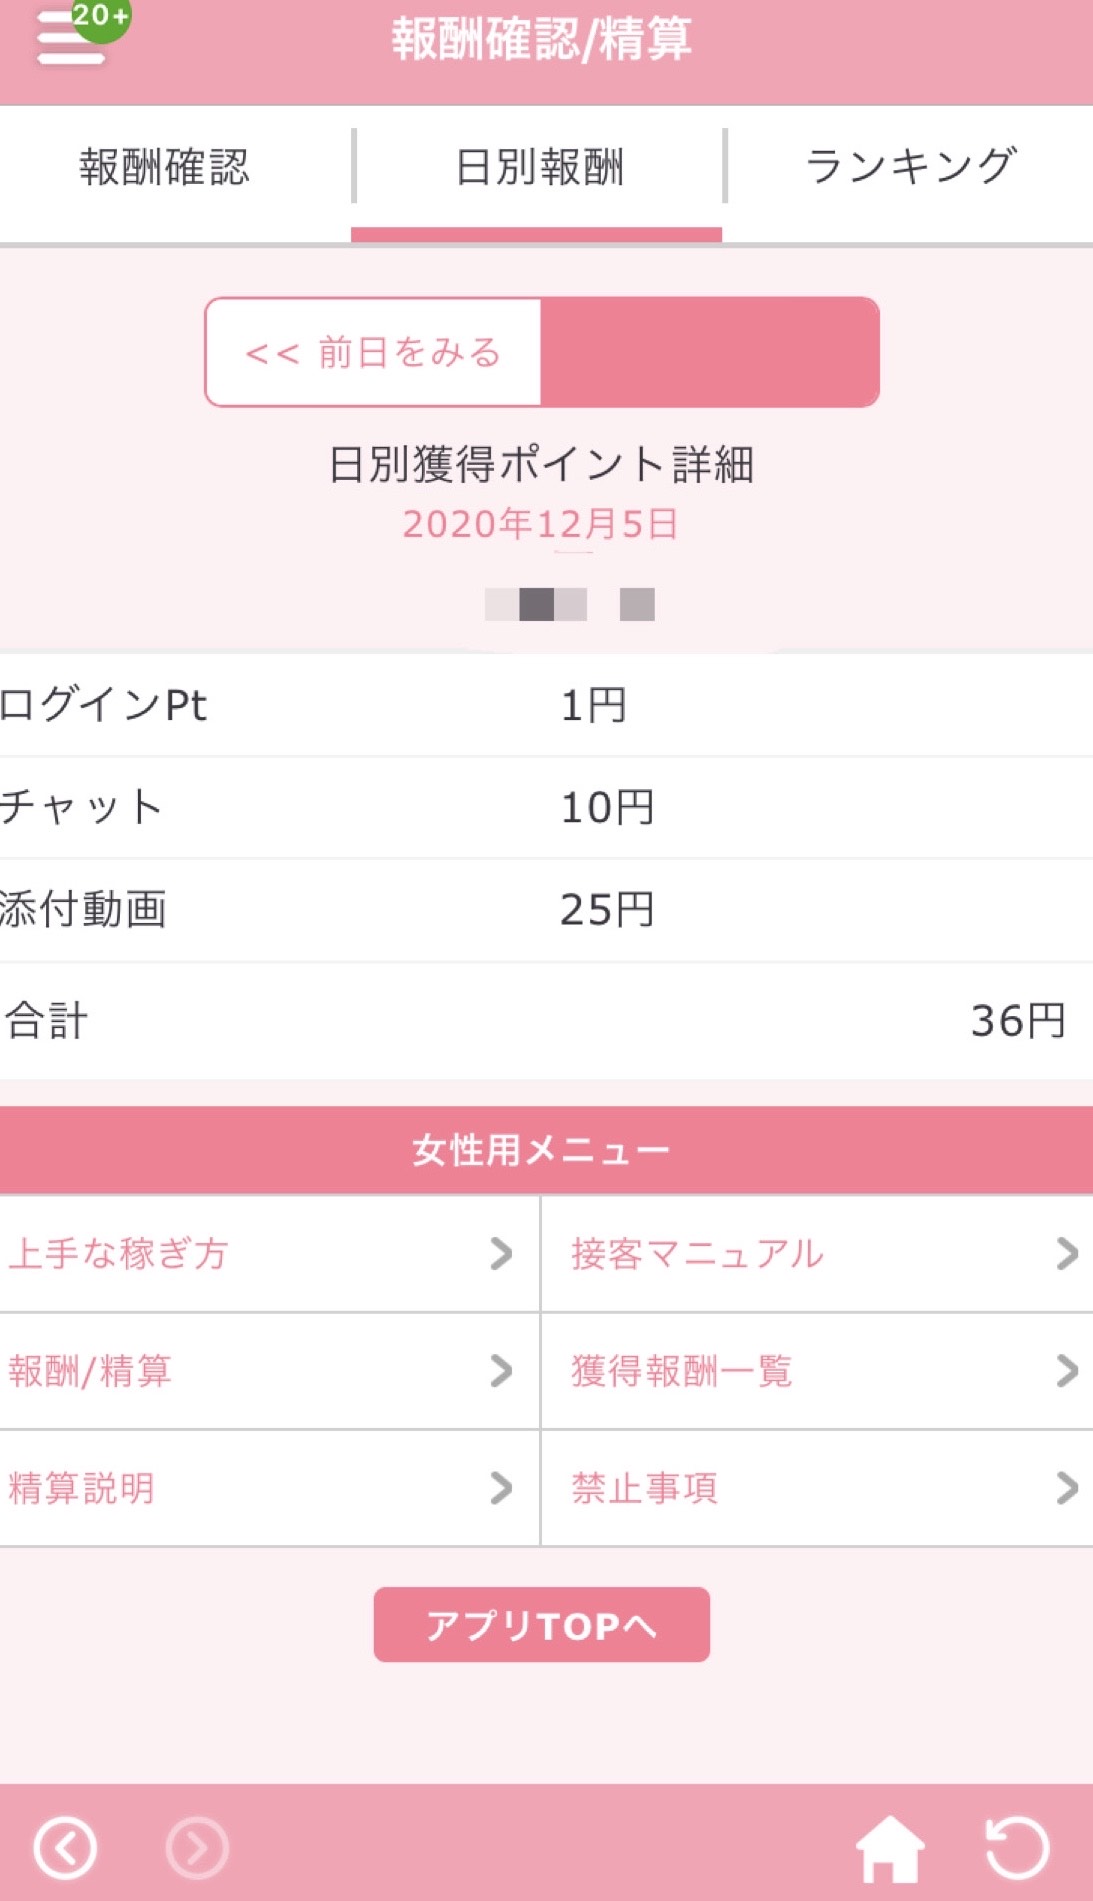Reload the page with refresh icon
This screenshot has width=1093, height=1901.
click(x=1017, y=1847)
